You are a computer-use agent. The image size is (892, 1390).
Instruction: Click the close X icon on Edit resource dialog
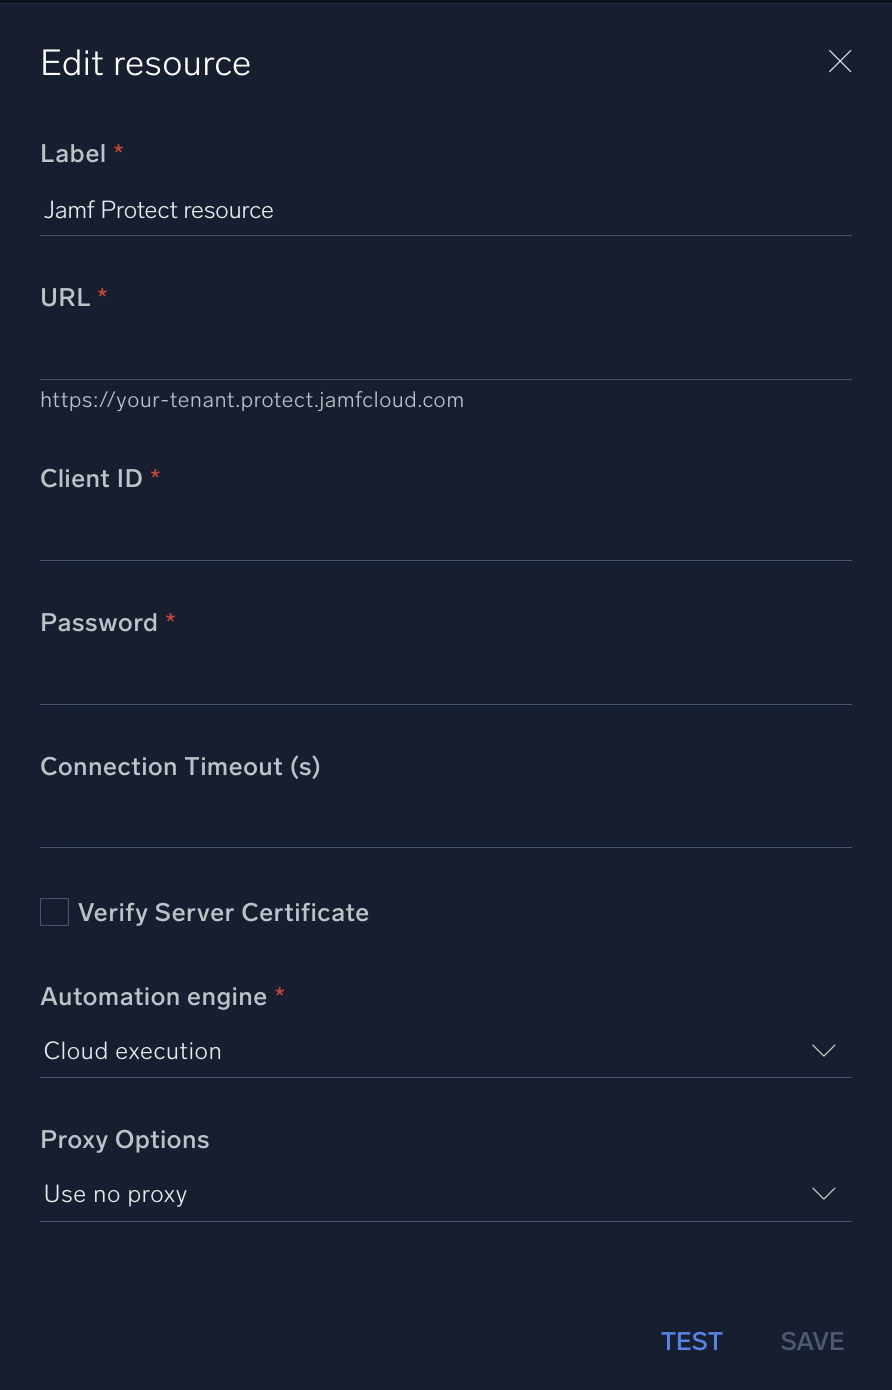pyautogui.click(x=839, y=61)
